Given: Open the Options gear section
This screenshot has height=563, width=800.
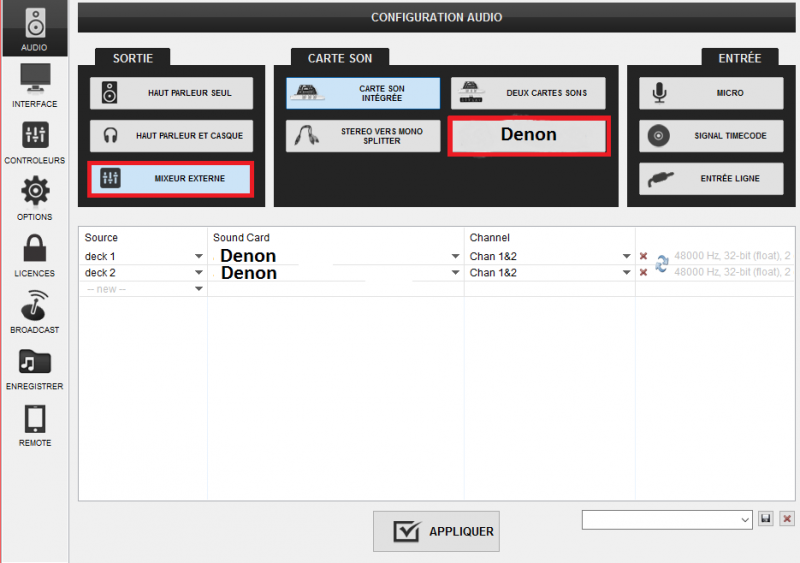Looking at the screenshot, I should [35, 198].
